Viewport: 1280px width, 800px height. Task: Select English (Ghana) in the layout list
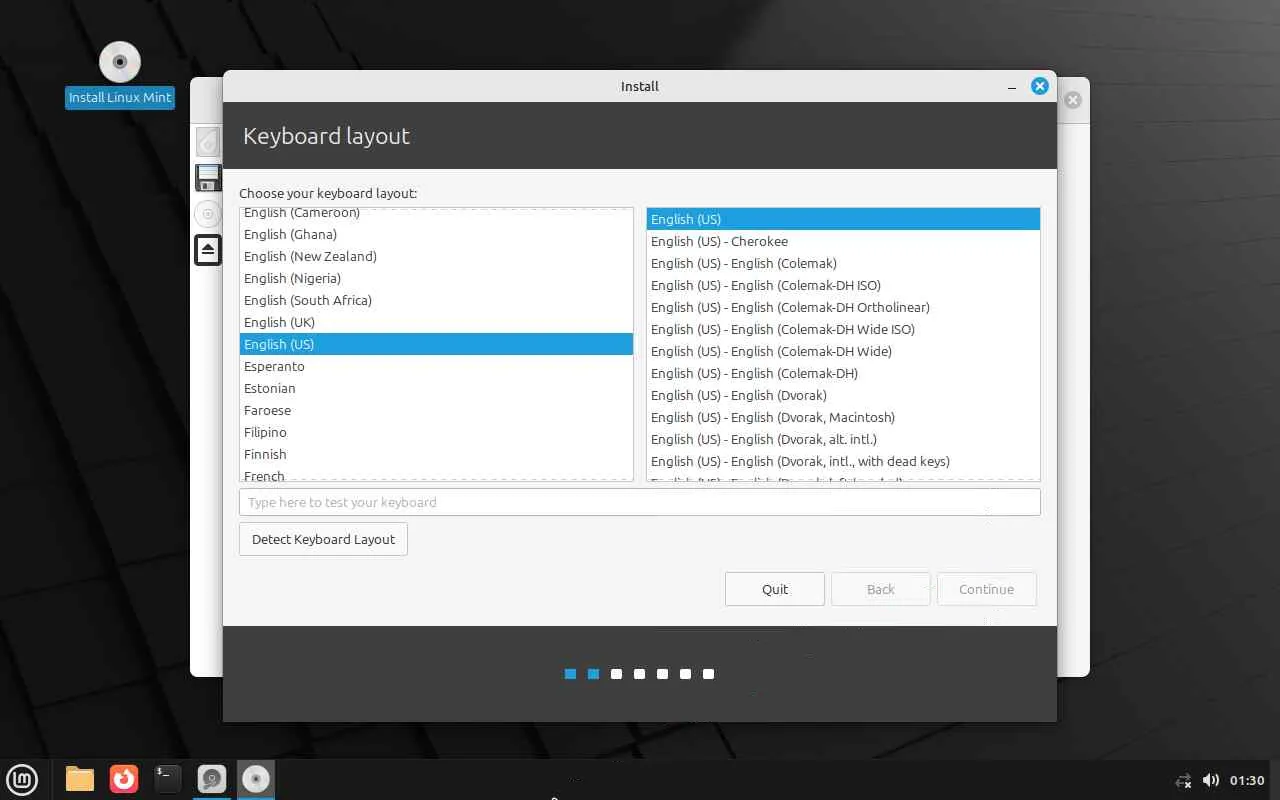click(x=436, y=234)
